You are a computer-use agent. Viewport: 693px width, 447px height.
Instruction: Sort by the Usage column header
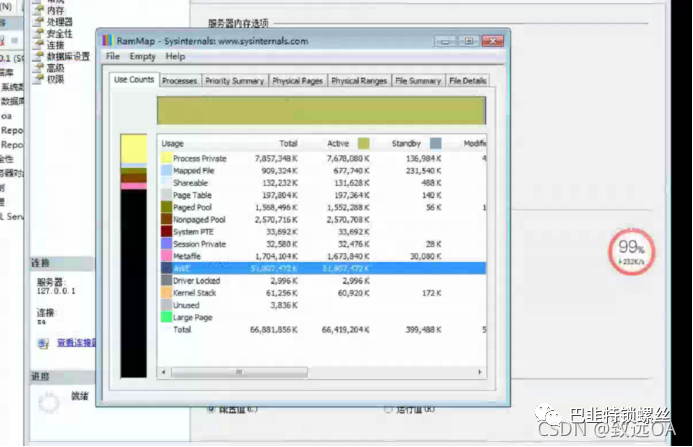coord(172,144)
